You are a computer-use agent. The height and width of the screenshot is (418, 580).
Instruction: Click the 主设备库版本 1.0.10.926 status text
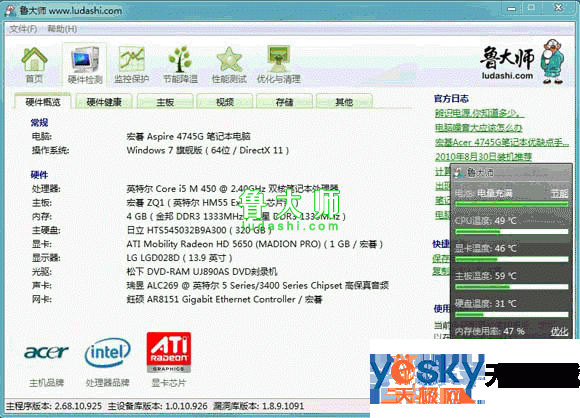pos(158,406)
